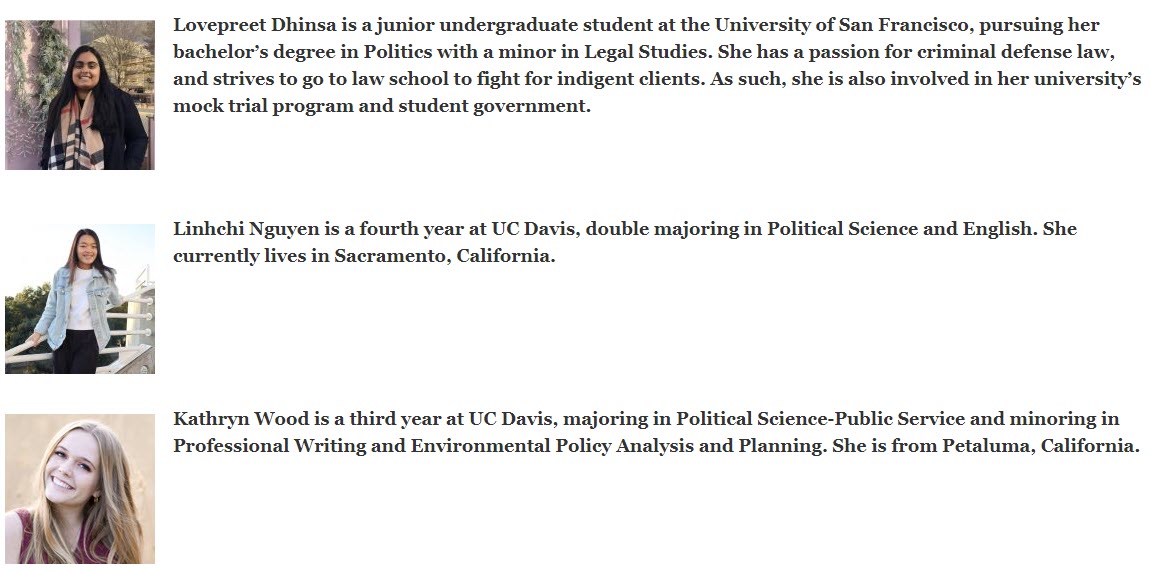Click the text Petaluma, California
The image size is (1150, 572).
pyautogui.click(x=1041, y=446)
